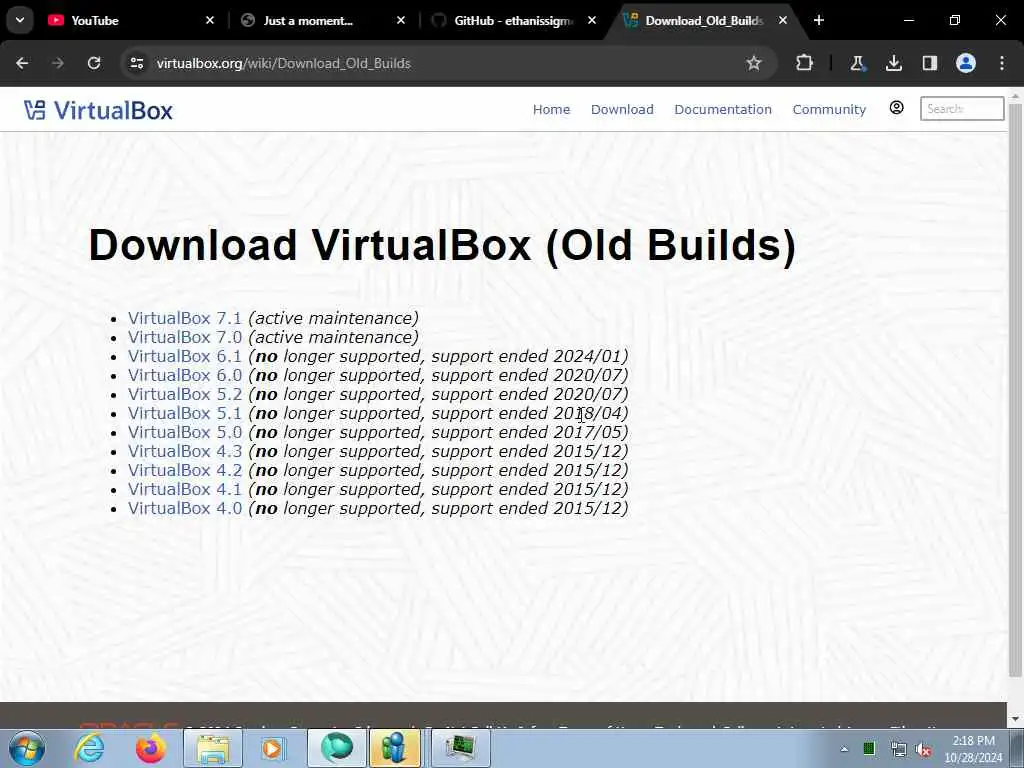The width and height of the screenshot is (1024, 768).
Task: Click the VirtualBox logo
Action: pos(99,110)
